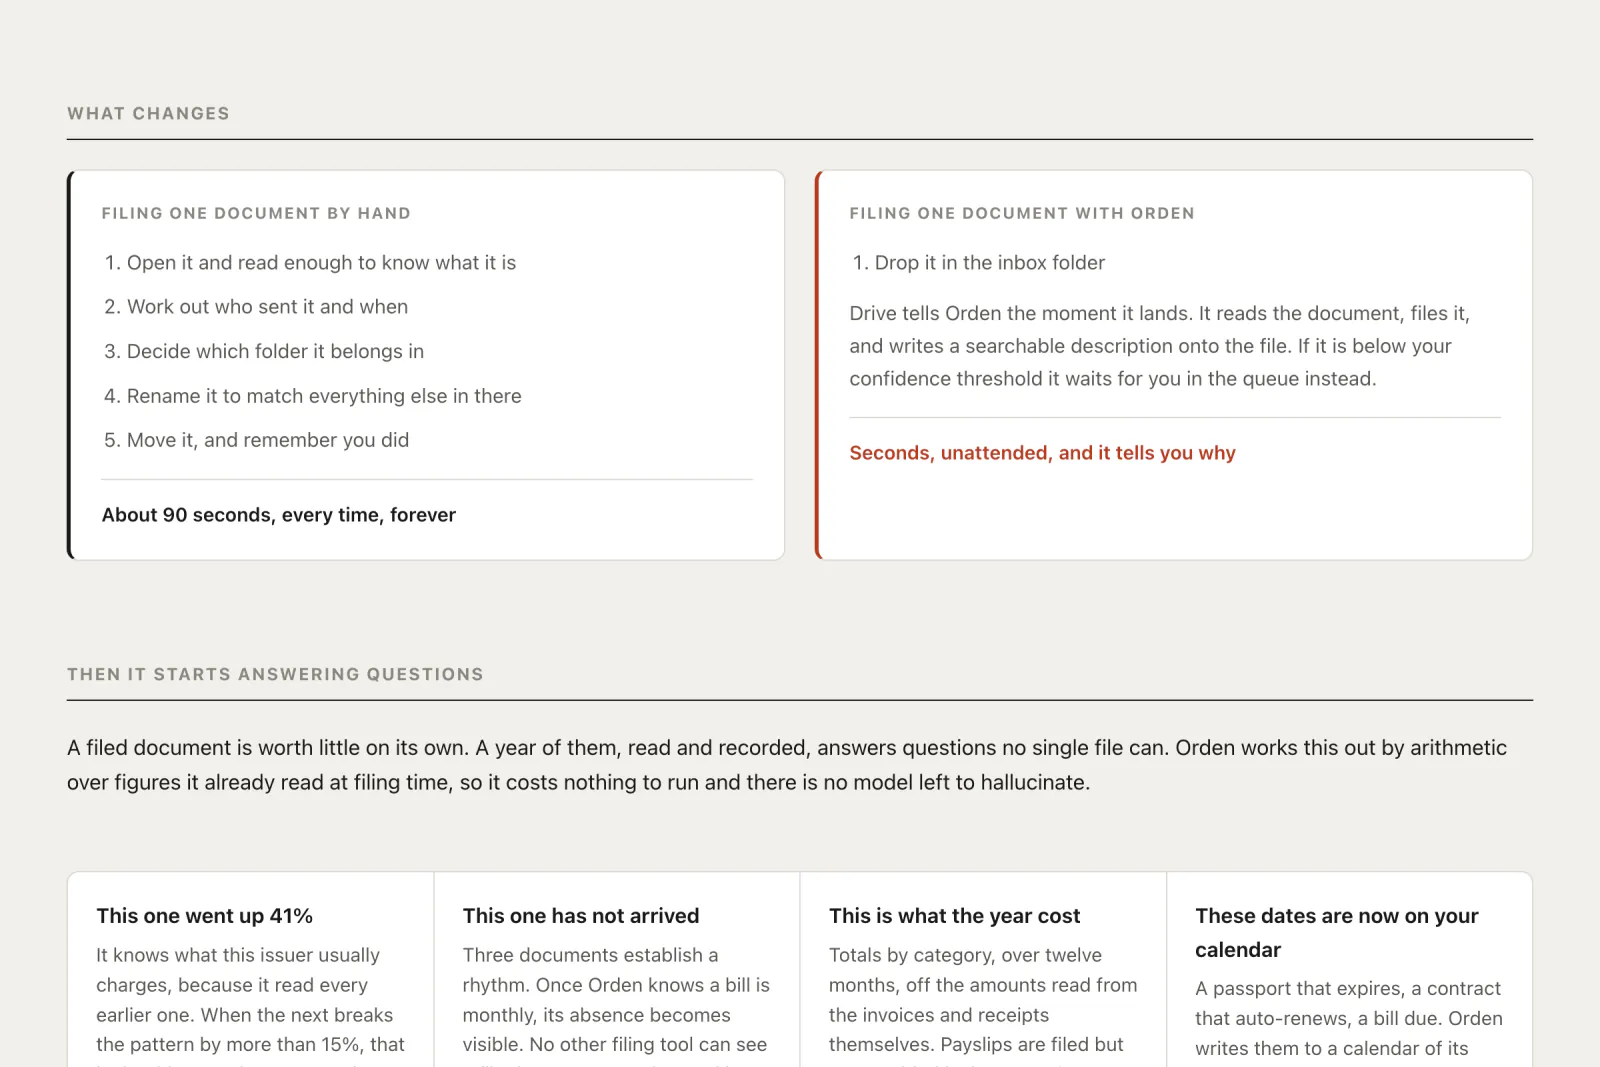Screen dimensions: 1600x1067
Task: Click 'About 90 seconds, every time, forever' summary
Action: 279,515
